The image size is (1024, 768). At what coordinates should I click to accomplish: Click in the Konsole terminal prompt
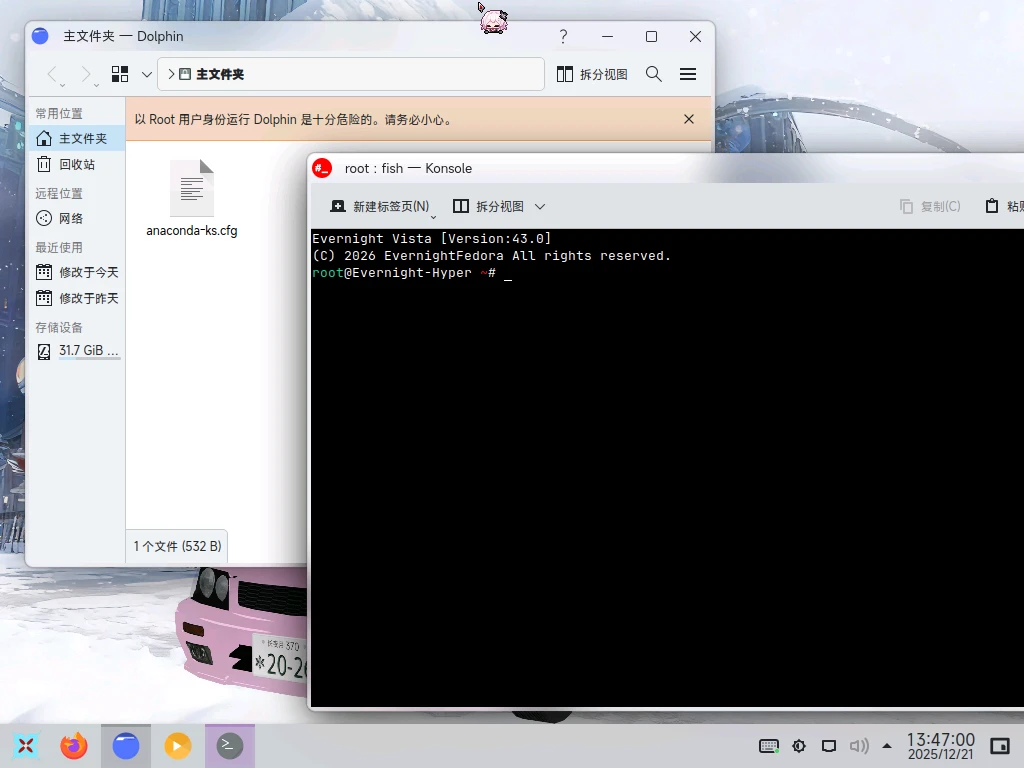508,273
